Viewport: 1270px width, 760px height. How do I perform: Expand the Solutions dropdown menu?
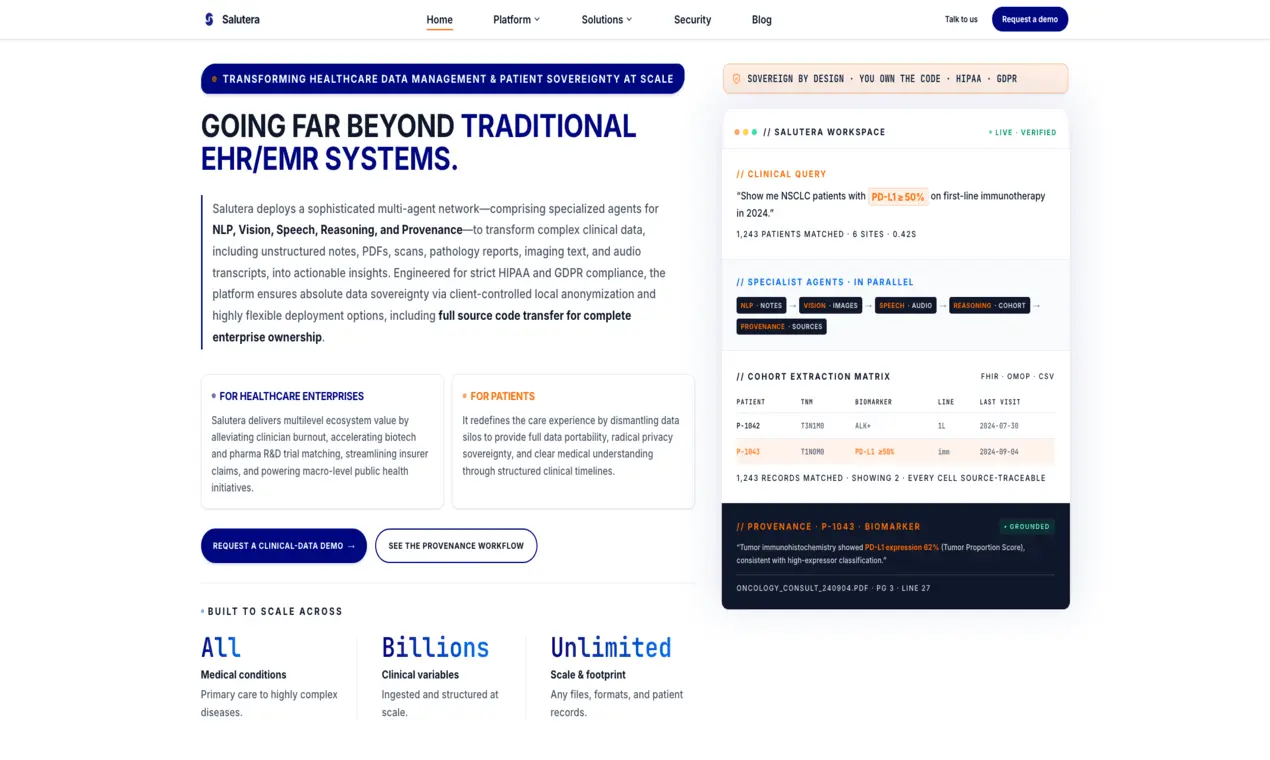(x=607, y=19)
